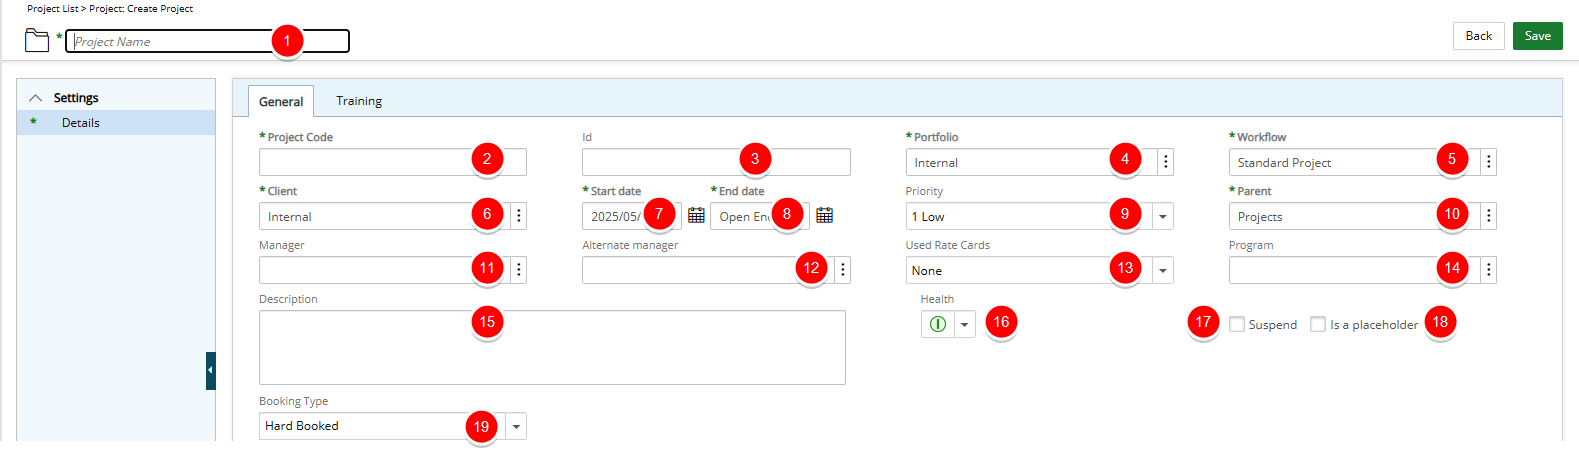This screenshot has width=1579, height=460.
Task: Click into the Project Code field
Action: tap(393, 162)
